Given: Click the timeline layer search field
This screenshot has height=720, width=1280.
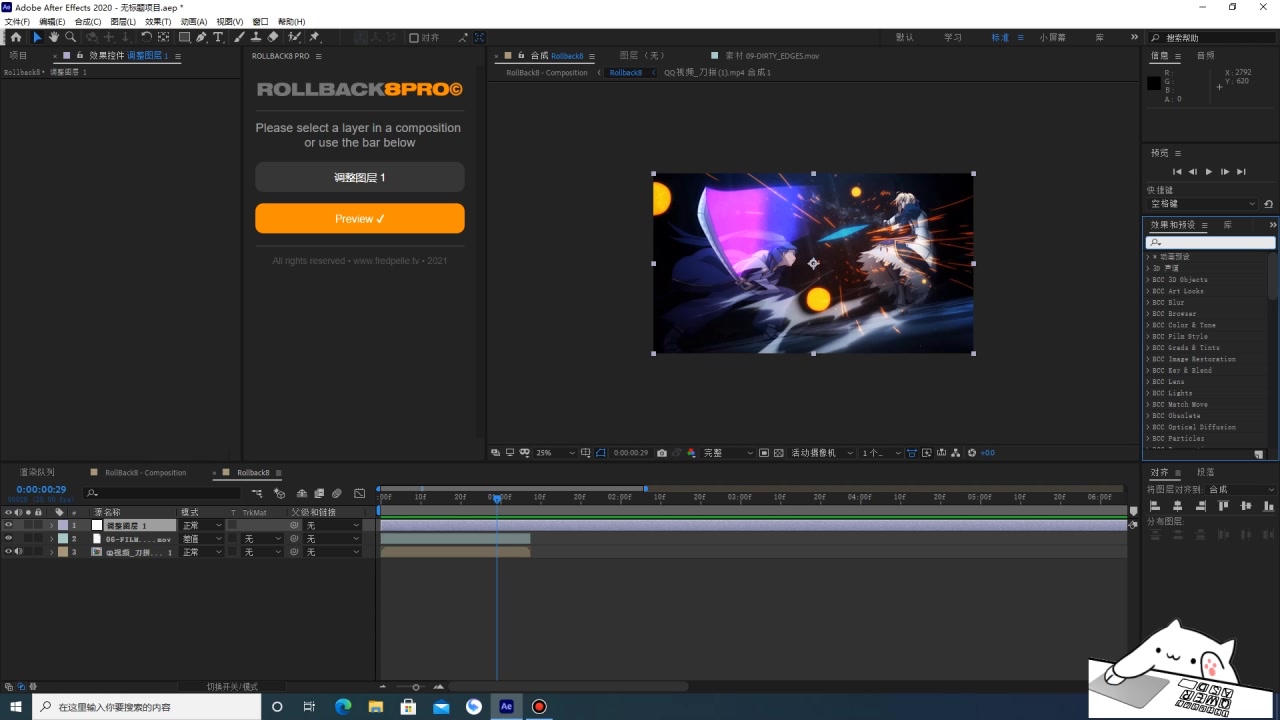Looking at the screenshot, I should [x=163, y=493].
